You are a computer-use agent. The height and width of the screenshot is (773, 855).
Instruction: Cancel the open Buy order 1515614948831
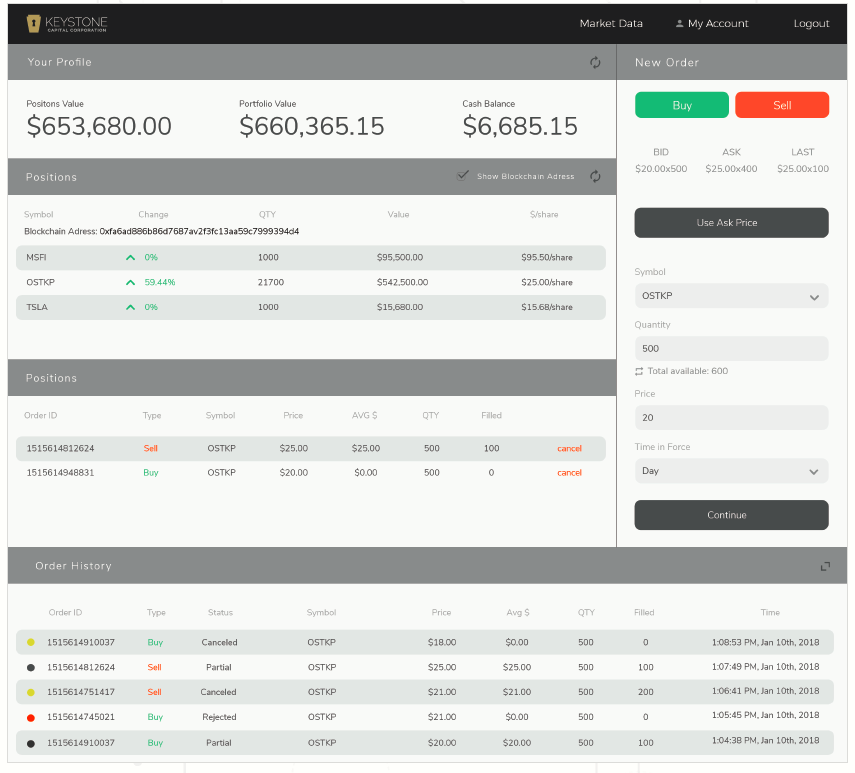click(x=569, y=473)
